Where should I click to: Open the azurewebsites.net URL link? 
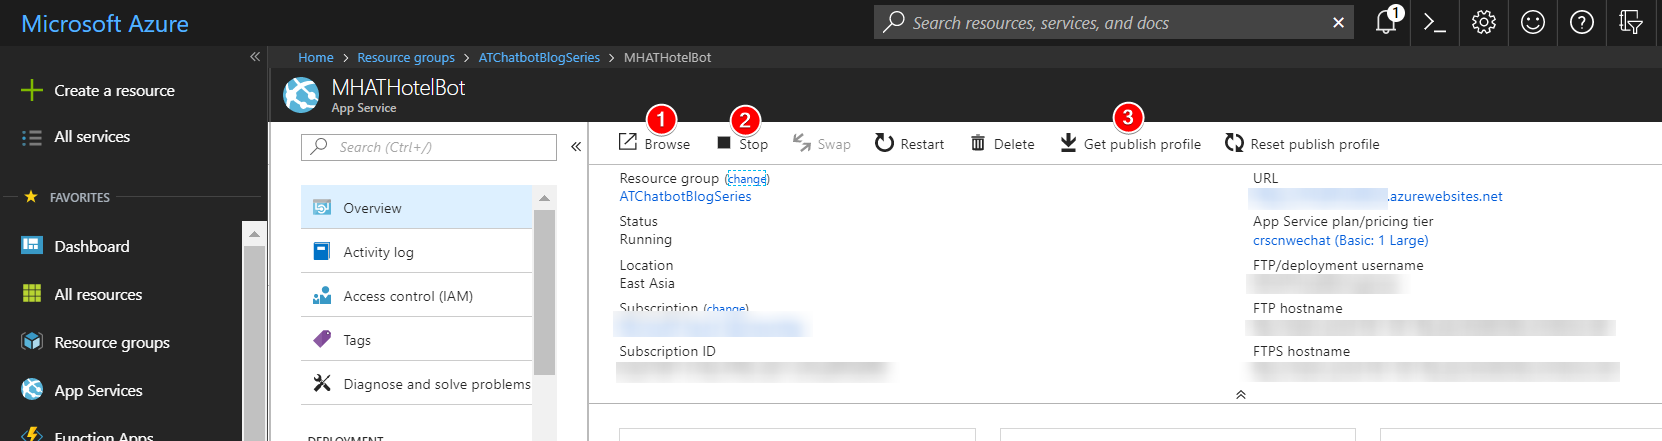pyautogui.click(x=1378, y=196)
